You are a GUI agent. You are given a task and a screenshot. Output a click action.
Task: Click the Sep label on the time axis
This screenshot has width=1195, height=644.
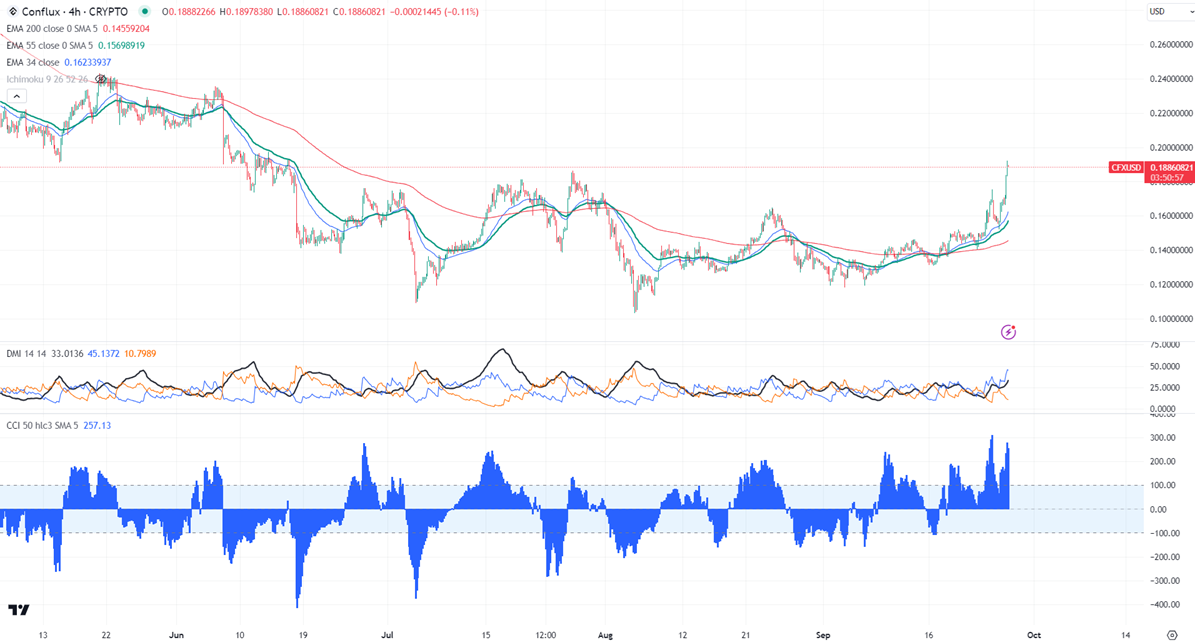point(822,635)
